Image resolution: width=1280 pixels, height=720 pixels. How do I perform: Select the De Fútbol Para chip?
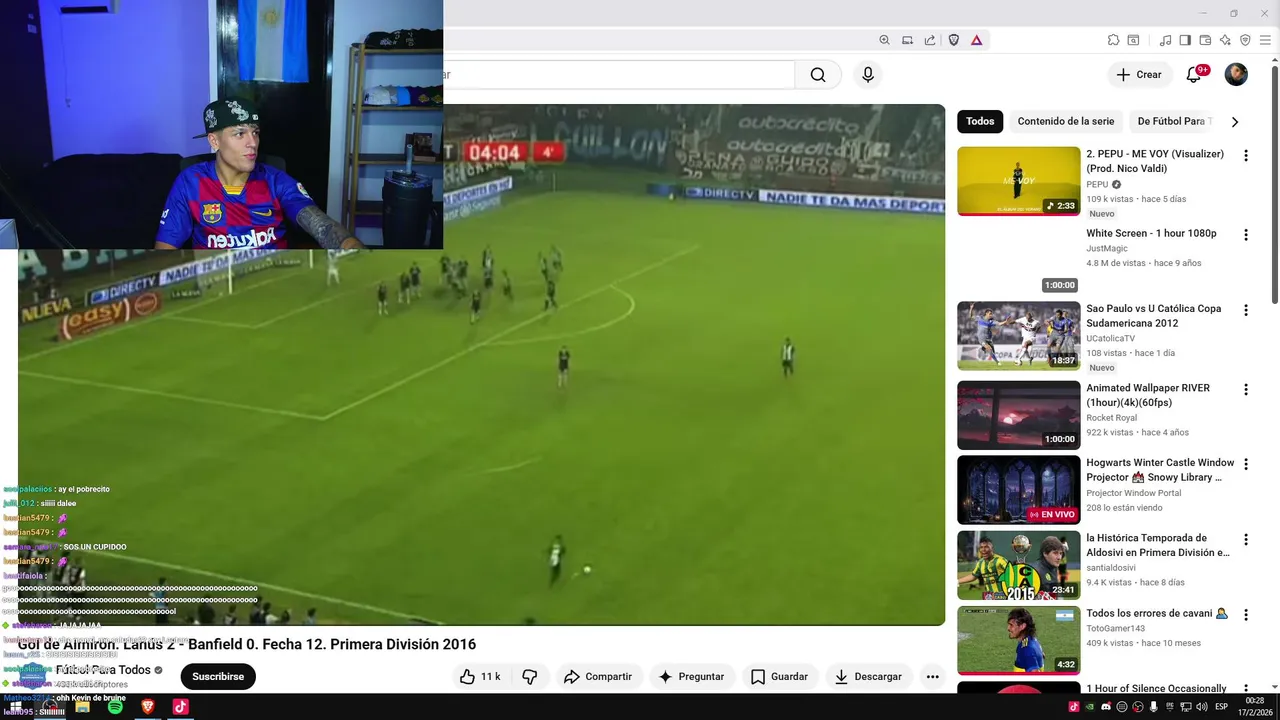1171,121
